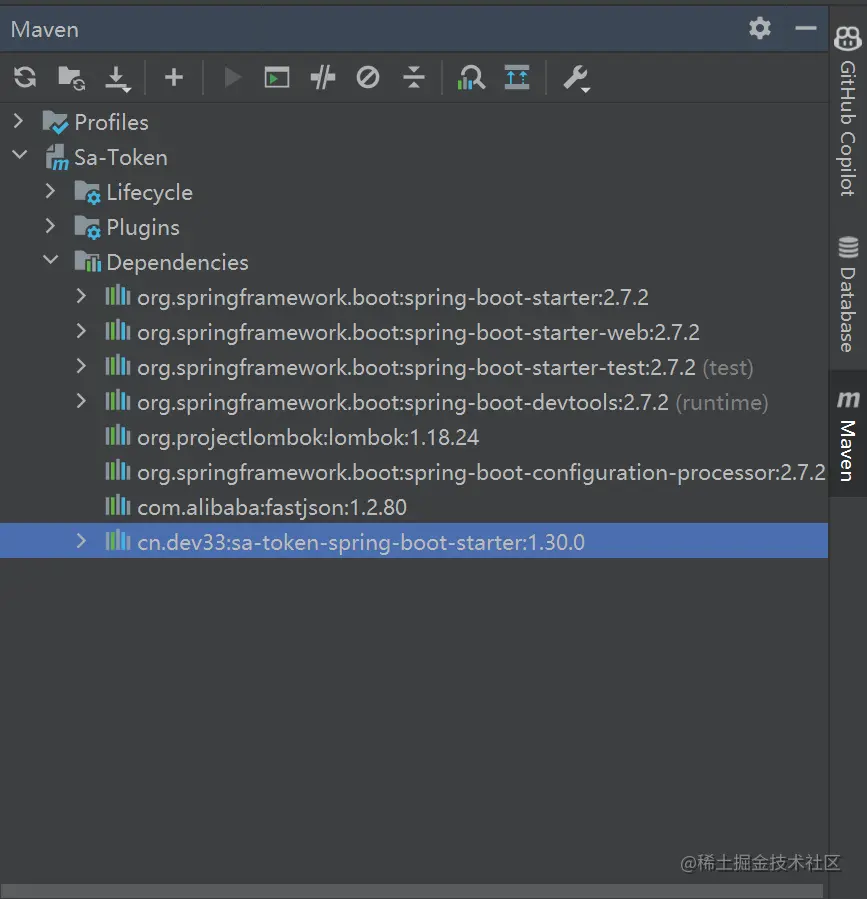Execute Maven goal icon

[276, 77]
